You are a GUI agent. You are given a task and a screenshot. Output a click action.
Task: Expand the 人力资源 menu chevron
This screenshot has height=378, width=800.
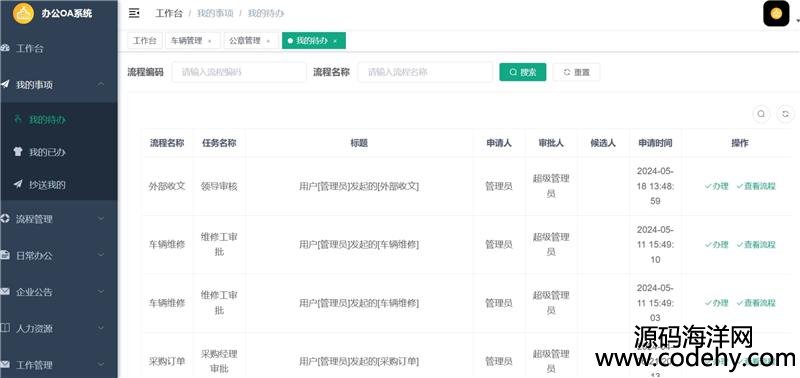coord(101,328)
